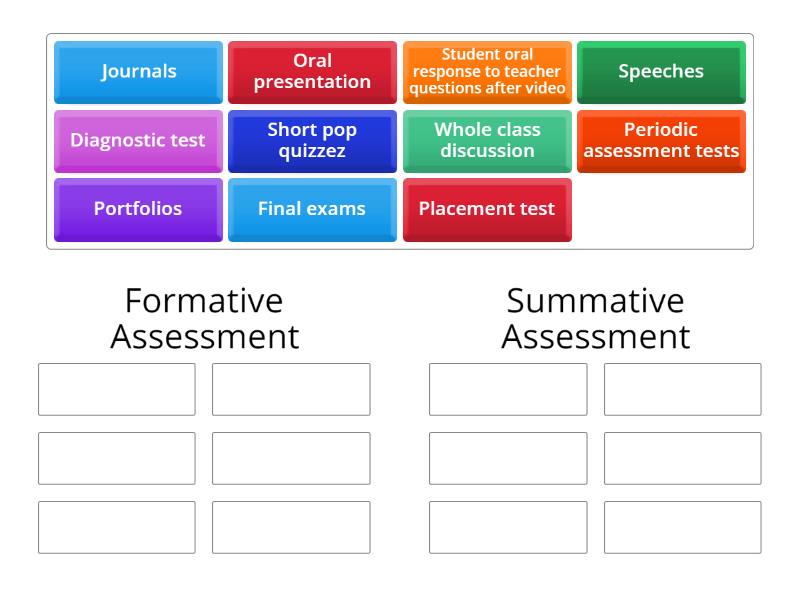Select the student oral response card
The width and height of the screenshot is (800, 600).
pyautogui.click(x=487, y=71)
